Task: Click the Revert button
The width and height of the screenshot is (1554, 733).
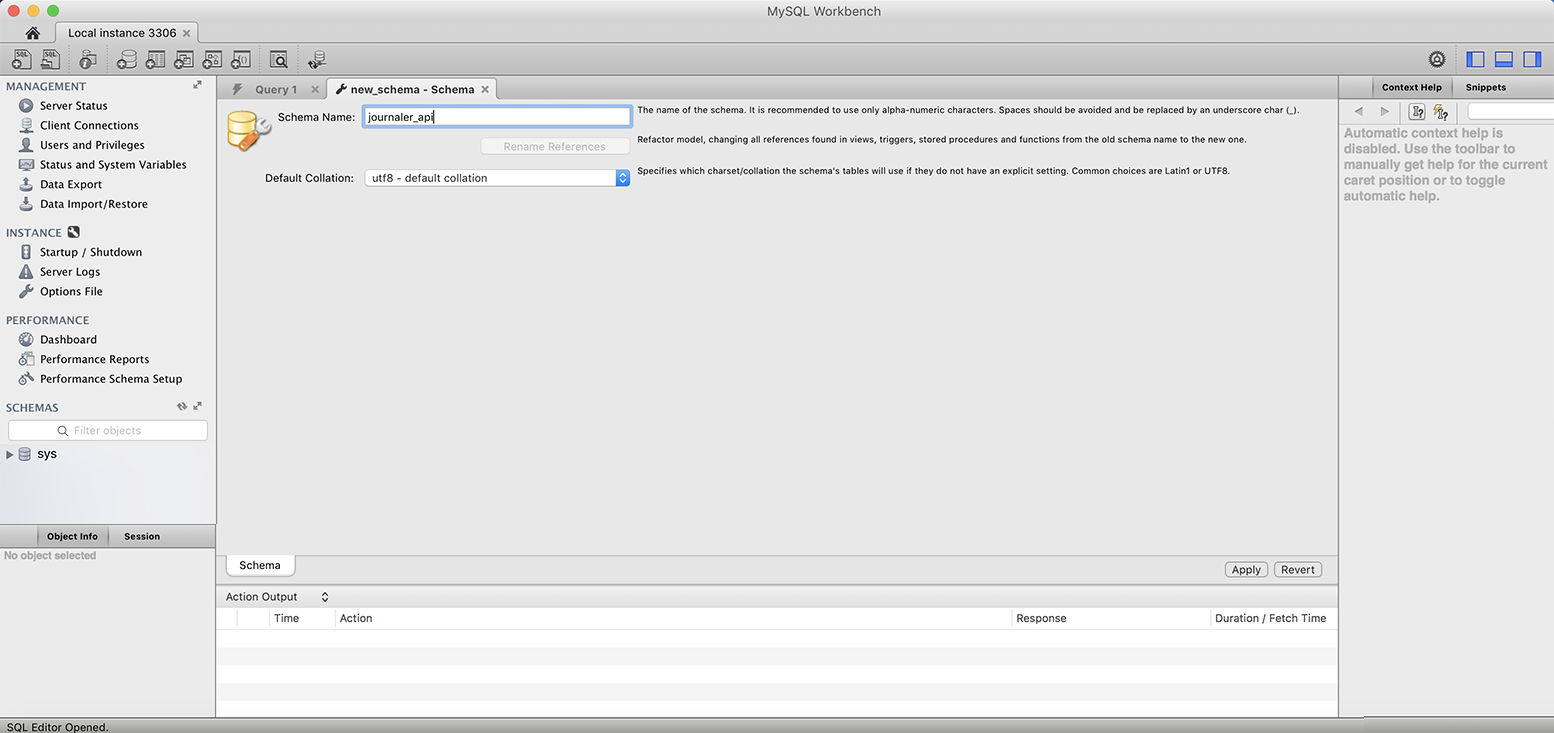Action: (1298, 569)
